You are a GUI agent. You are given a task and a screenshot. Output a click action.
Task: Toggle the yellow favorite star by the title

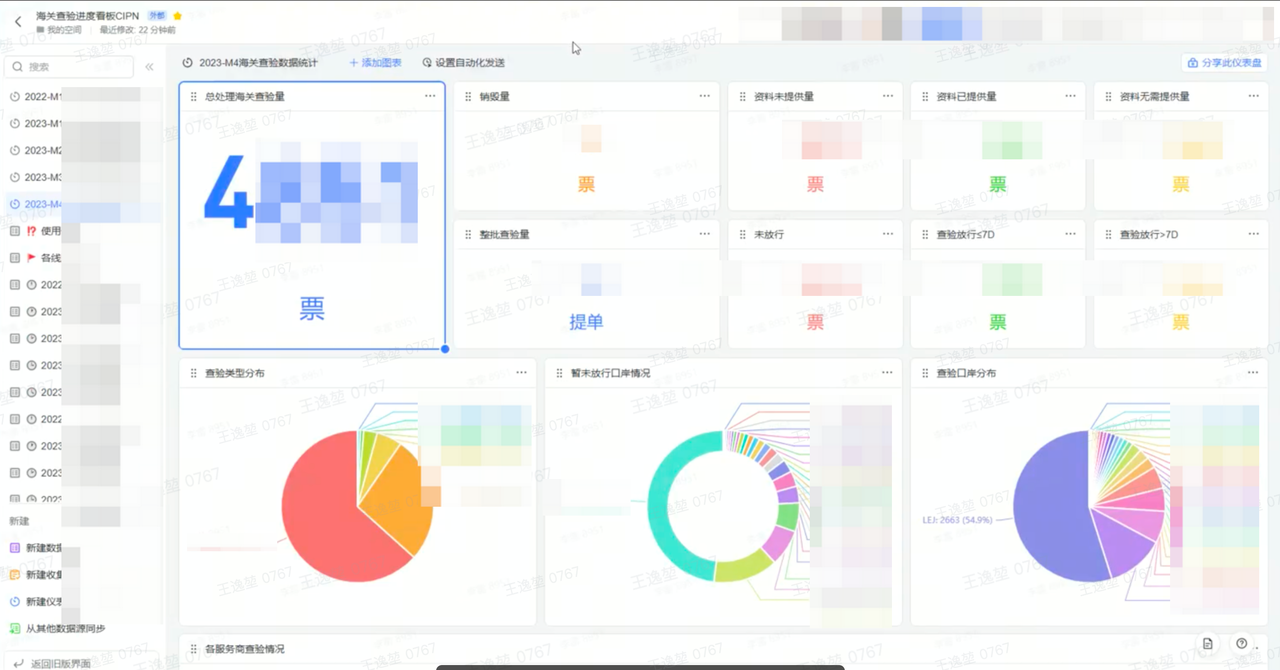point(178,16)
